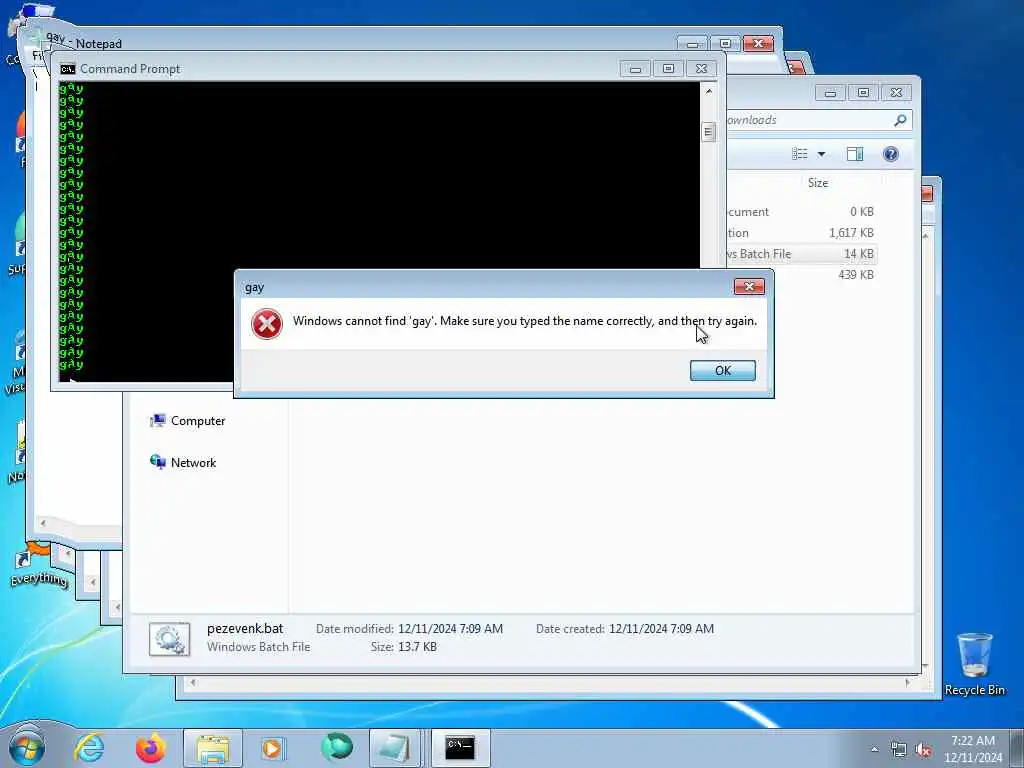
Task: Open the network tray icon
Action: tap(899, 750)
